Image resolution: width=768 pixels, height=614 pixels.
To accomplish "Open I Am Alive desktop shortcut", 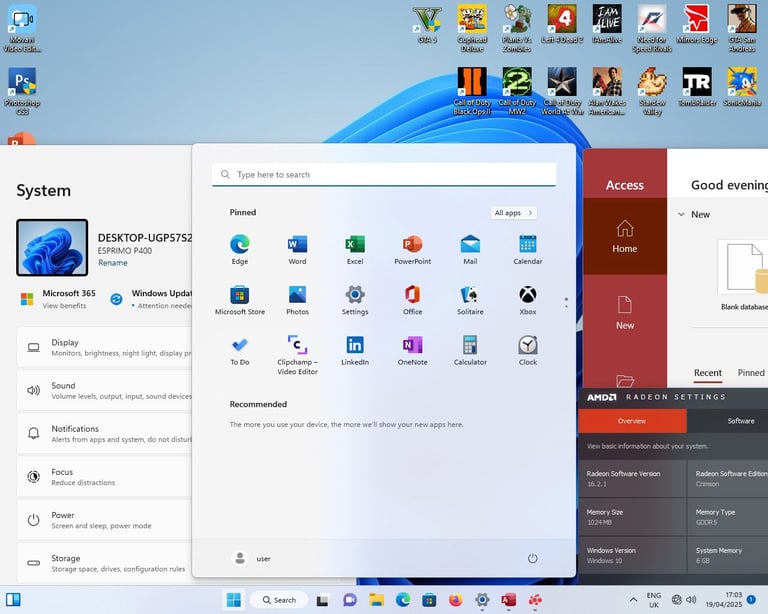I will point(607,24).
